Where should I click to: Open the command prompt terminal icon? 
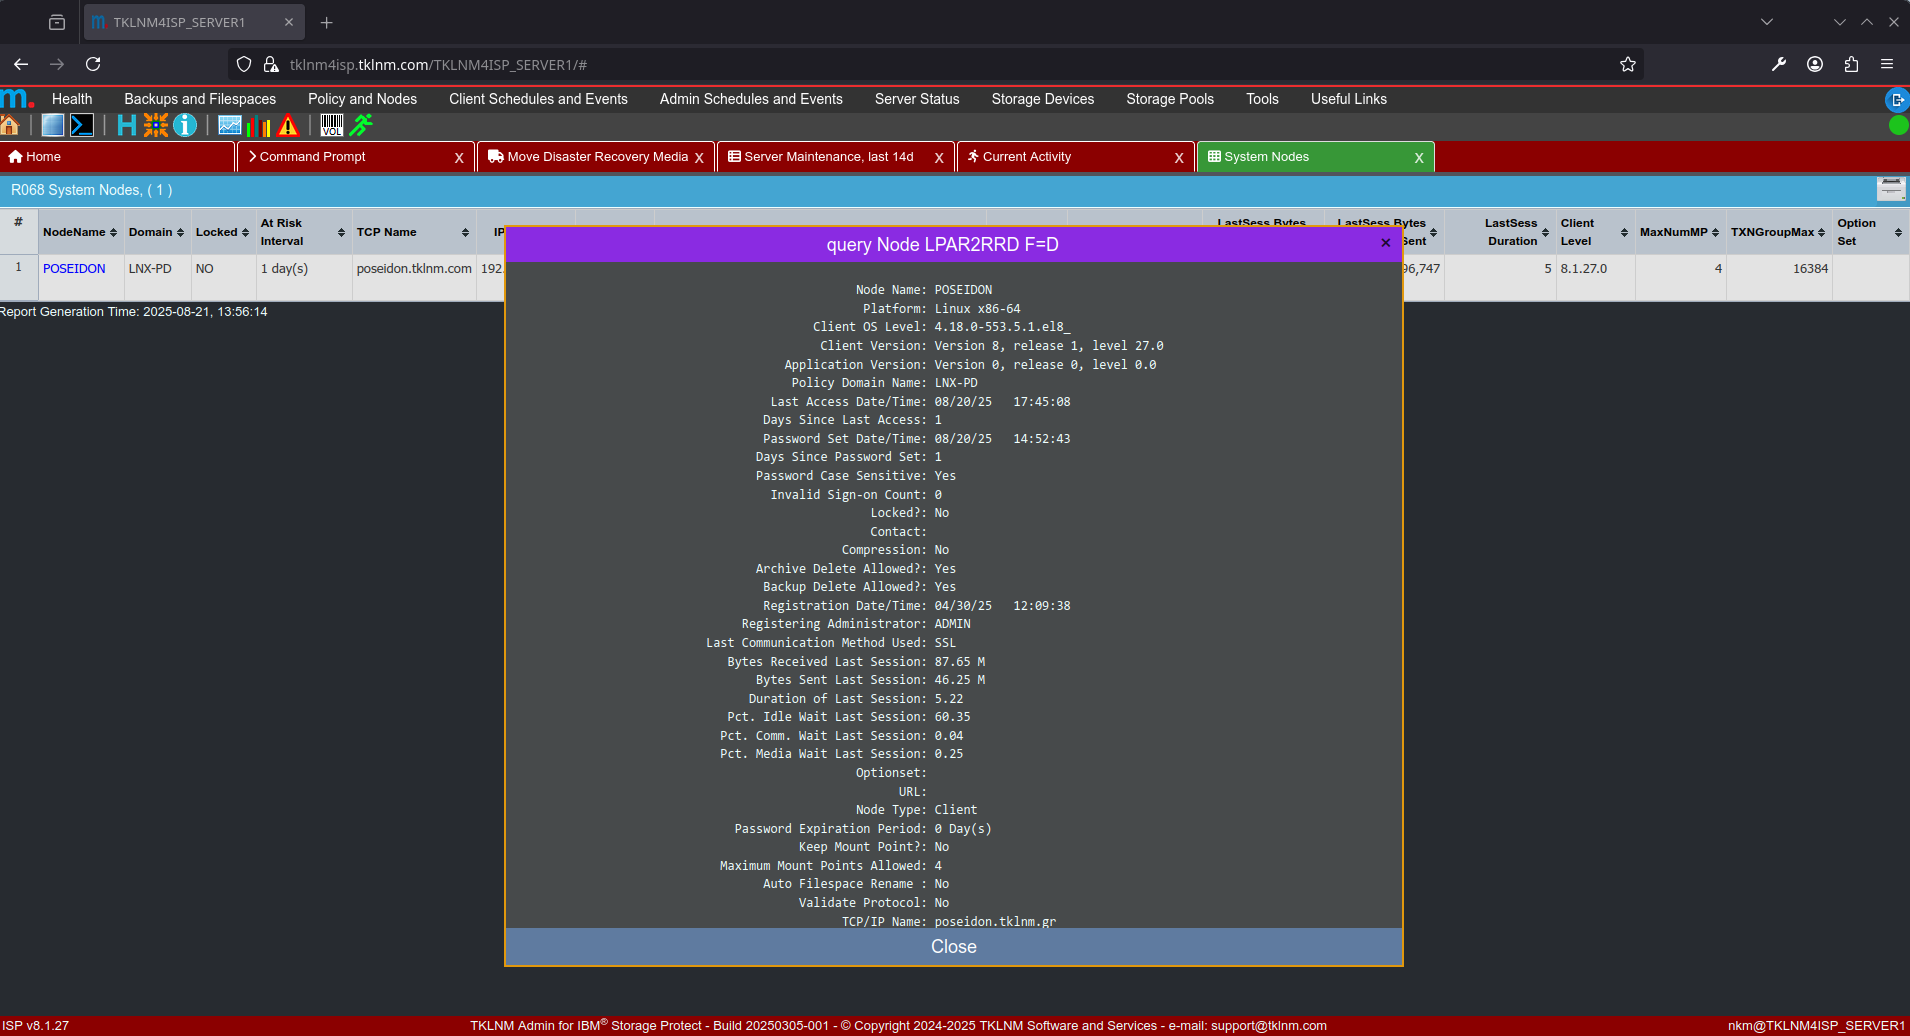pos(82,125)
